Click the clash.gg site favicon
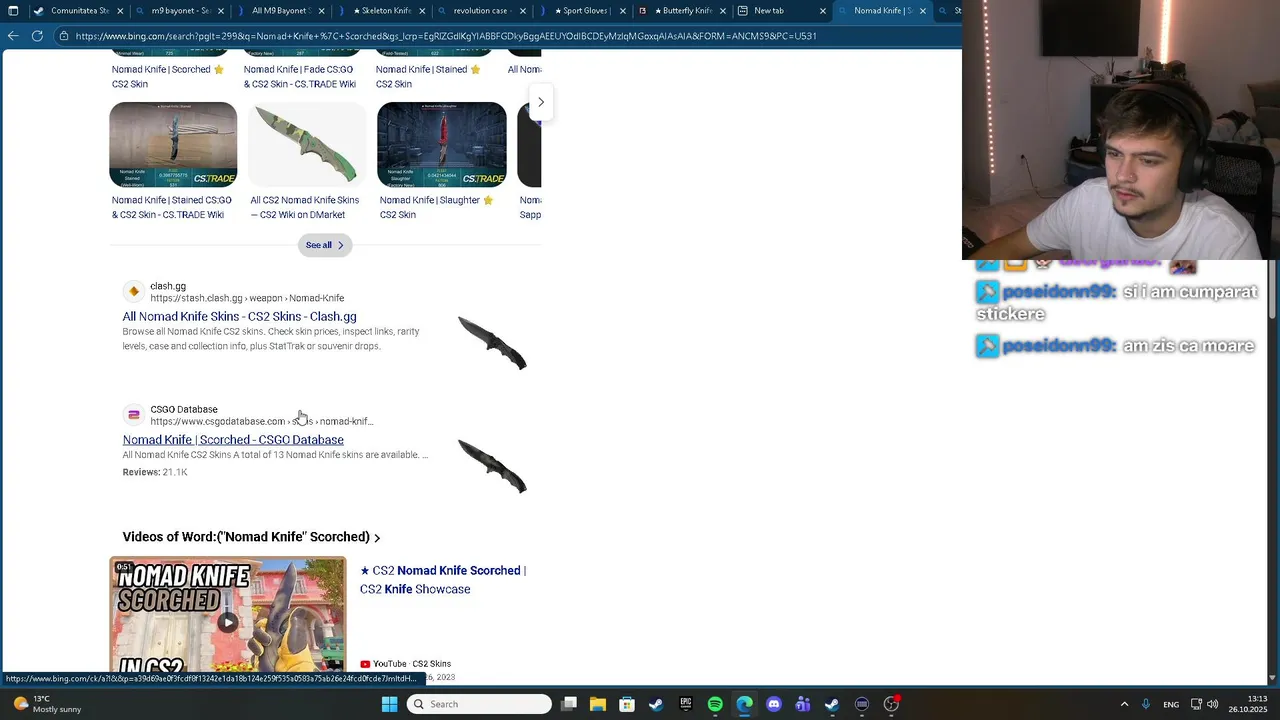 click(134, 291)
